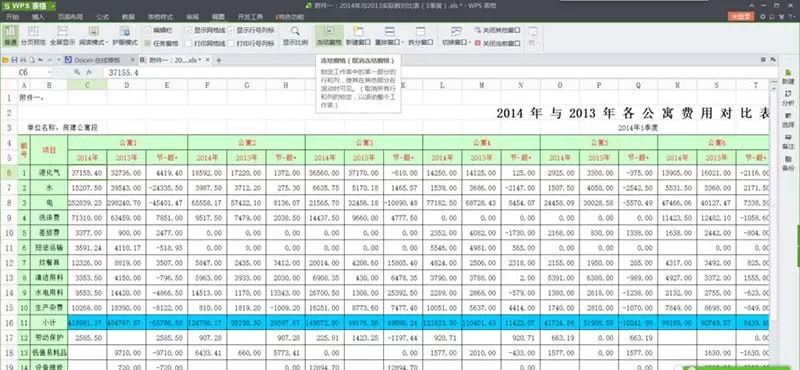Open 新建 in the right sidebar

coord(788,77)
